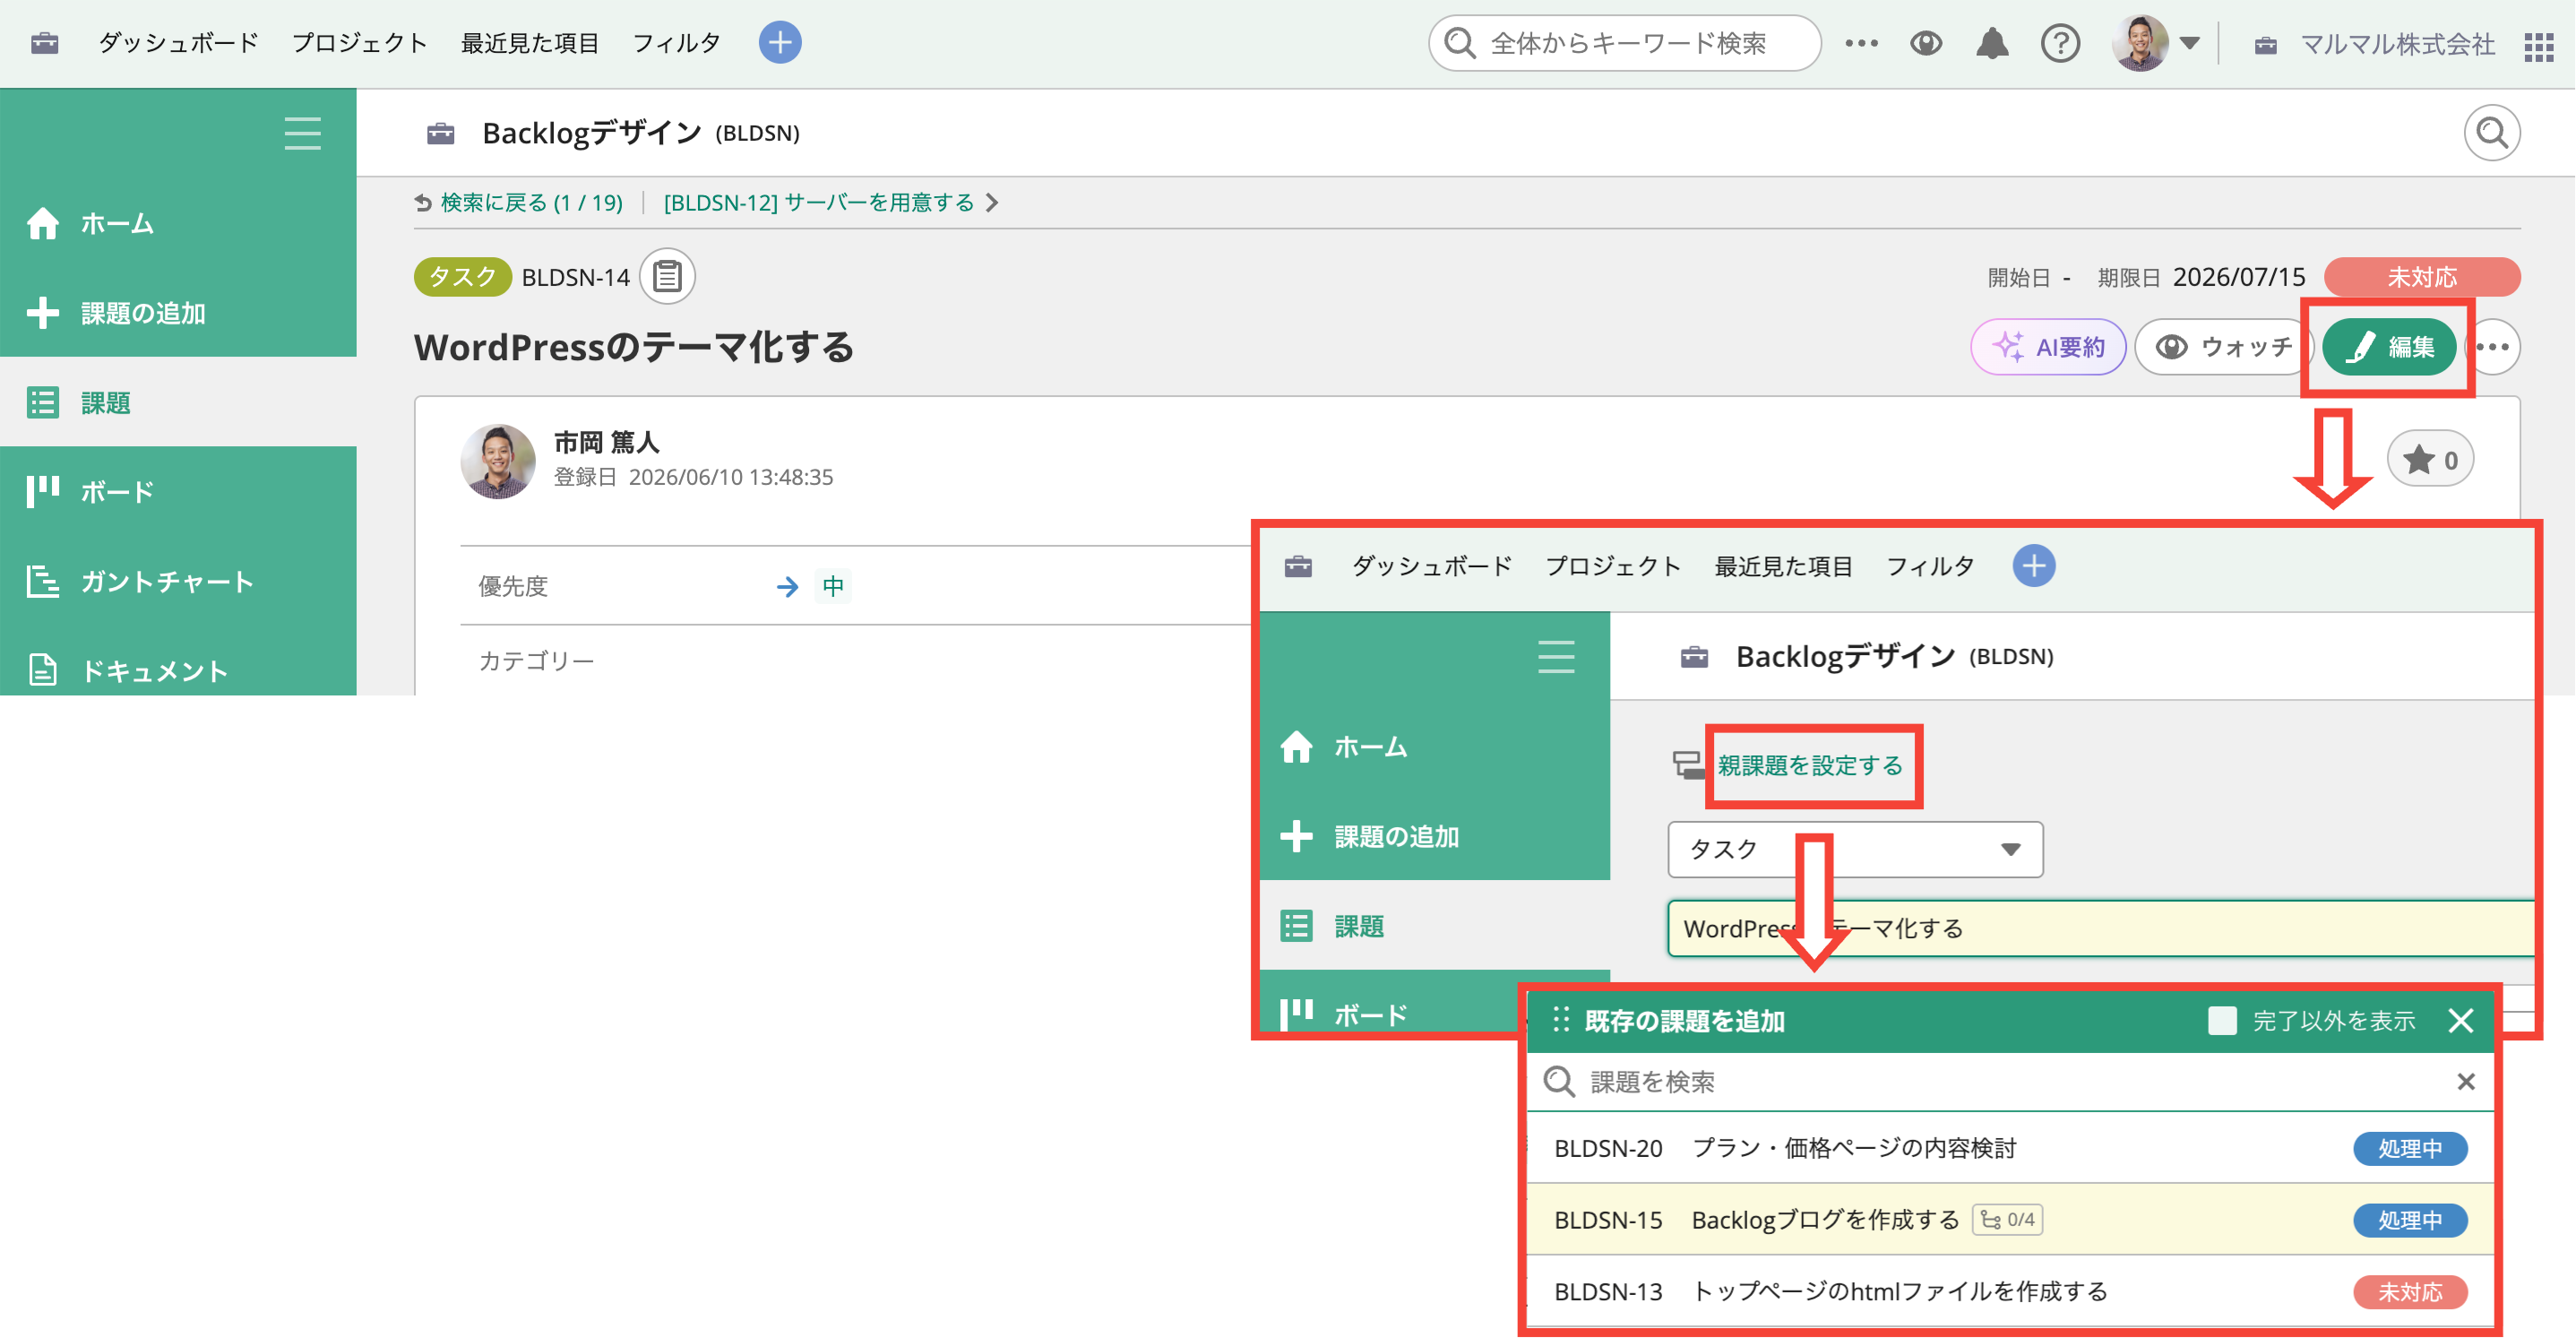
Task: Click 課題の追加 in the inset sidebar
Action: click(1435, 836)
